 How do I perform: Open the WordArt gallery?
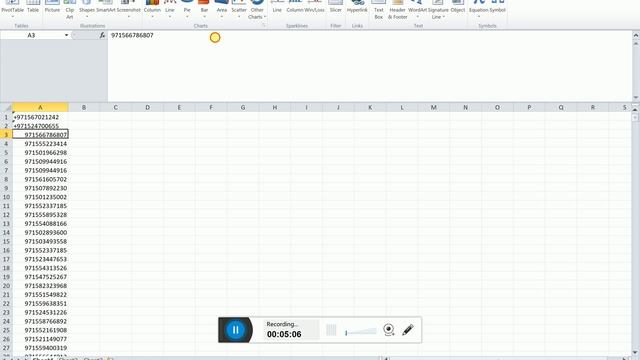click(x=417, y=9)
